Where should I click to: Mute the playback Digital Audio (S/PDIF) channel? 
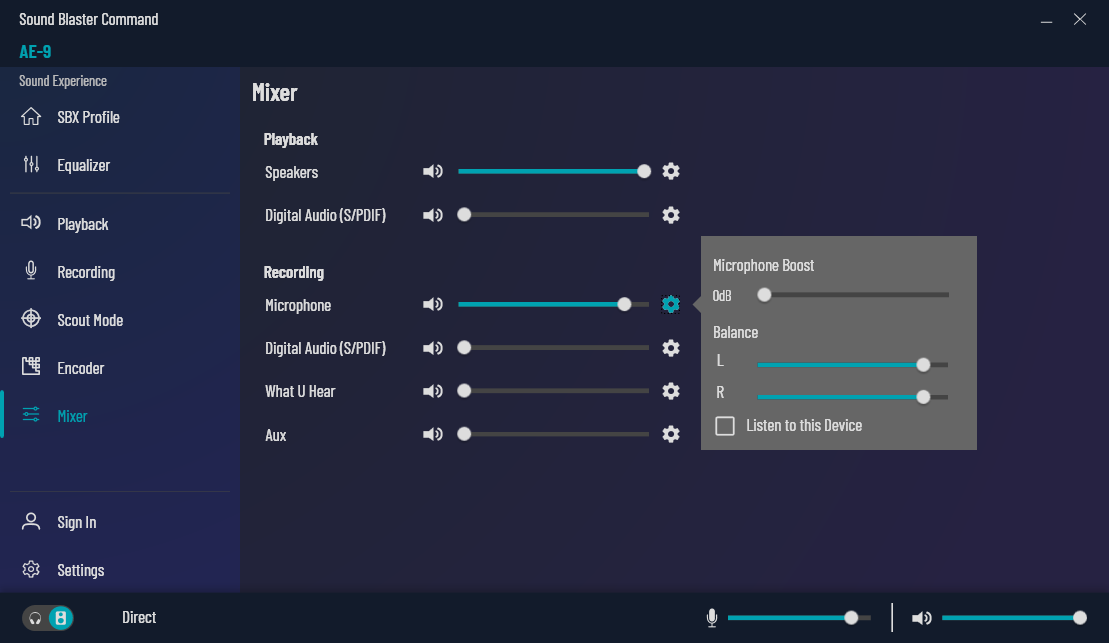click(432, 215)
